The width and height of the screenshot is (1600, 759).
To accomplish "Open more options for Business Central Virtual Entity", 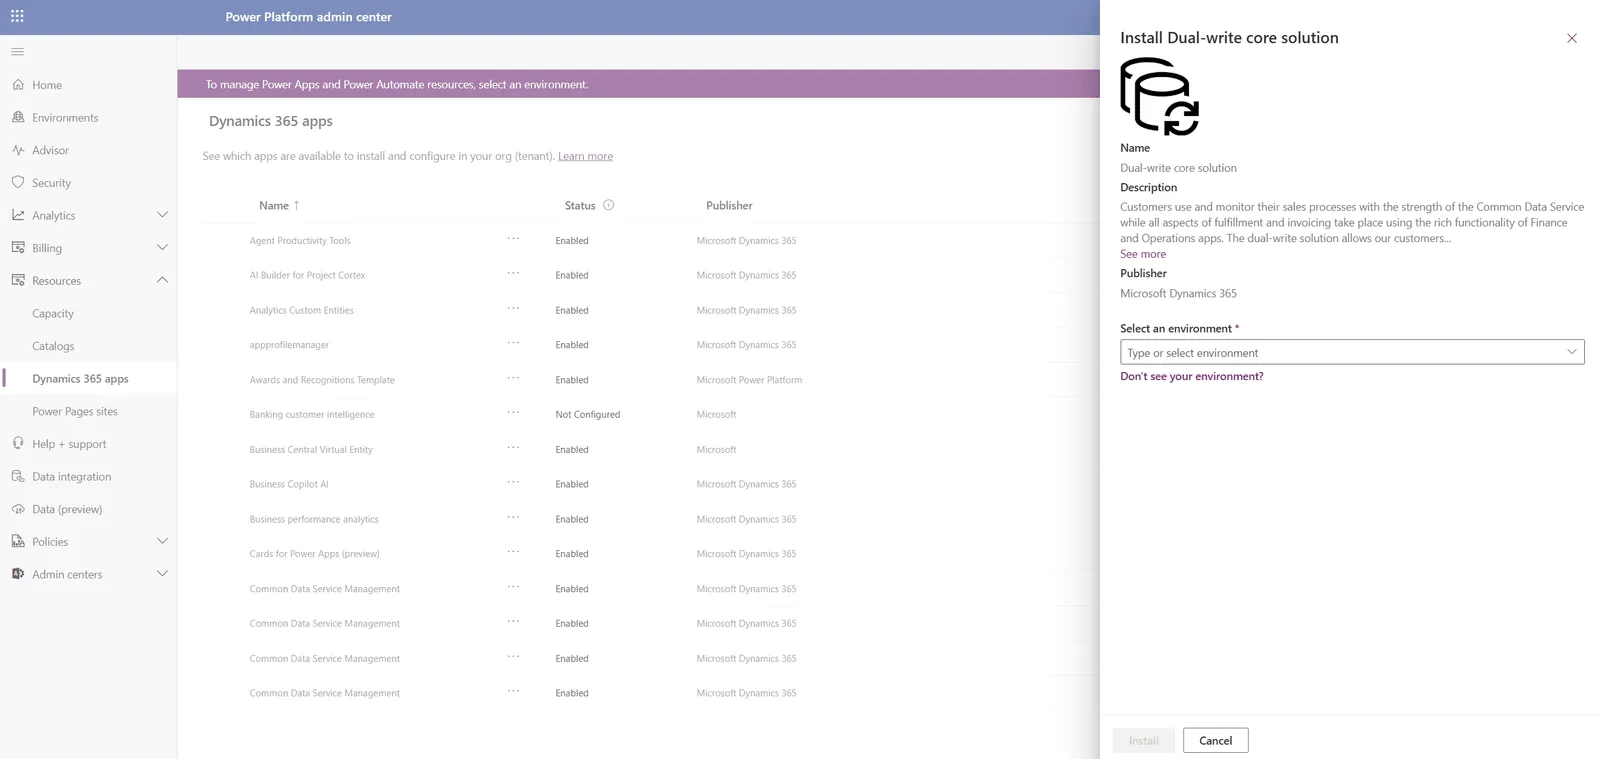I will click(x=513, y=447).
